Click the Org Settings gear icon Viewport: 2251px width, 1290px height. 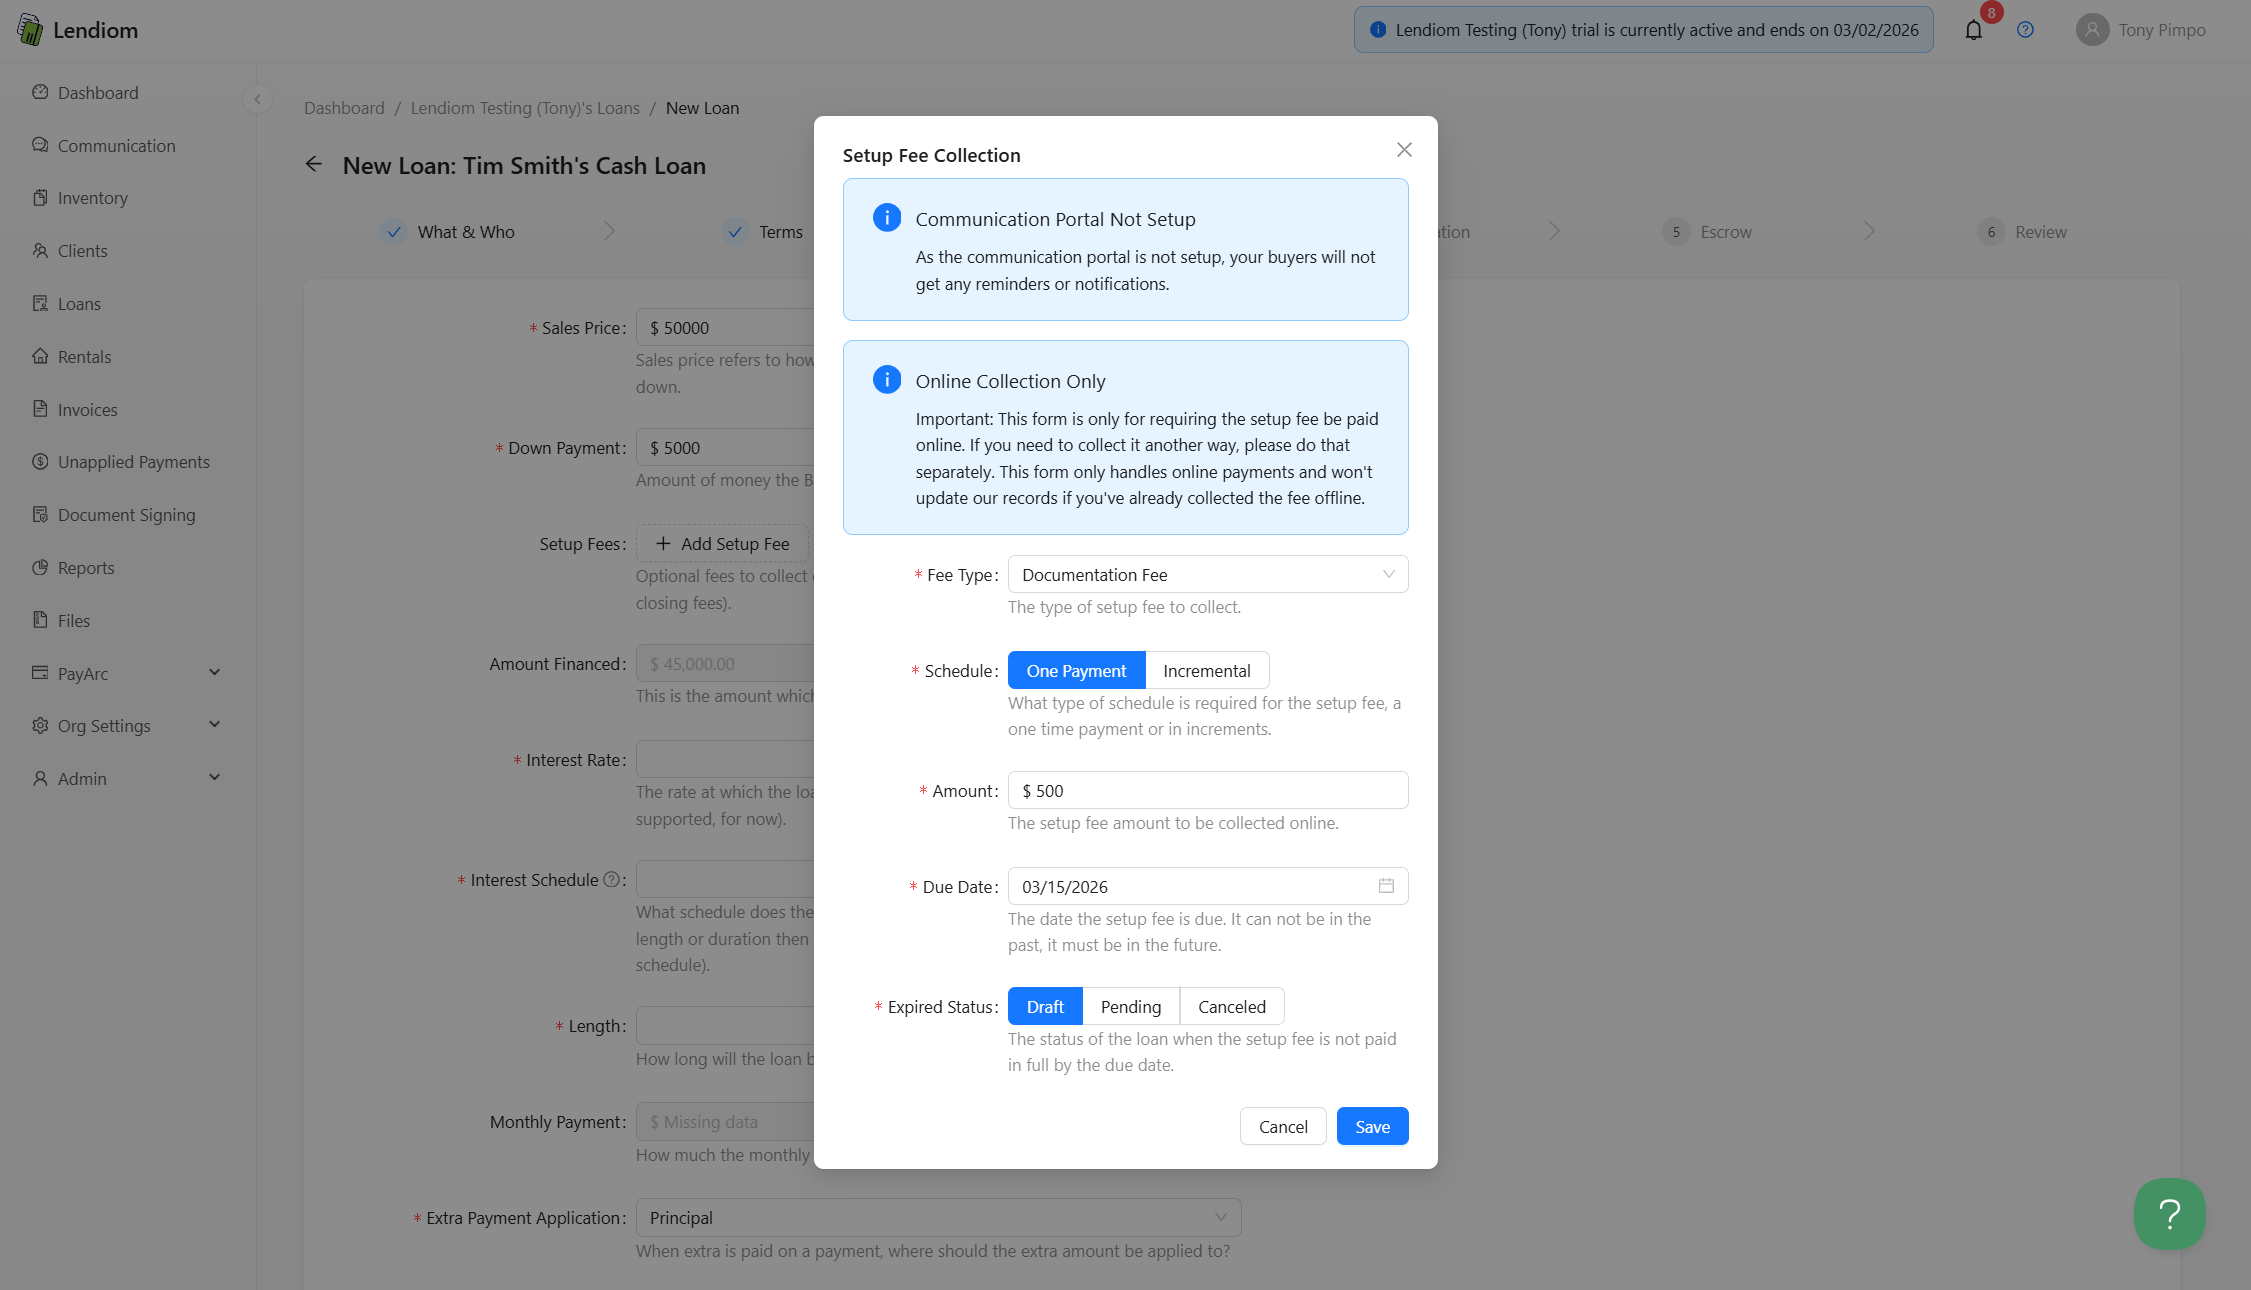click(40, 726)
